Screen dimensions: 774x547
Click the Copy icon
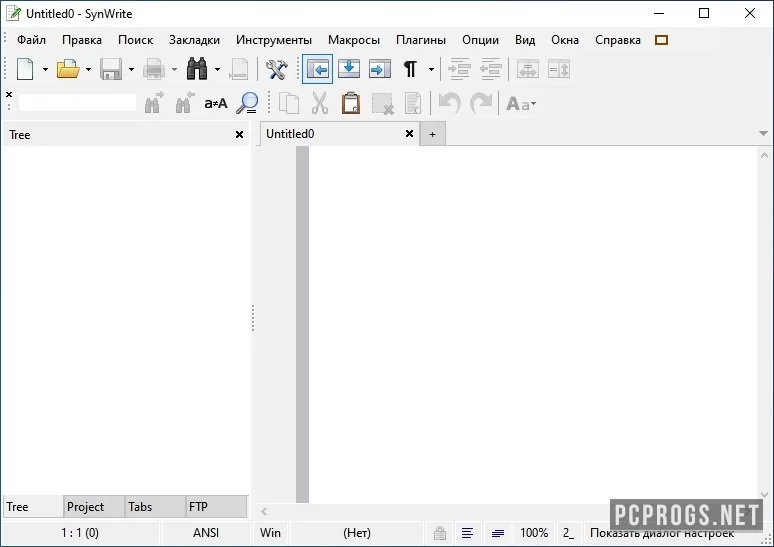click(289, 104)
